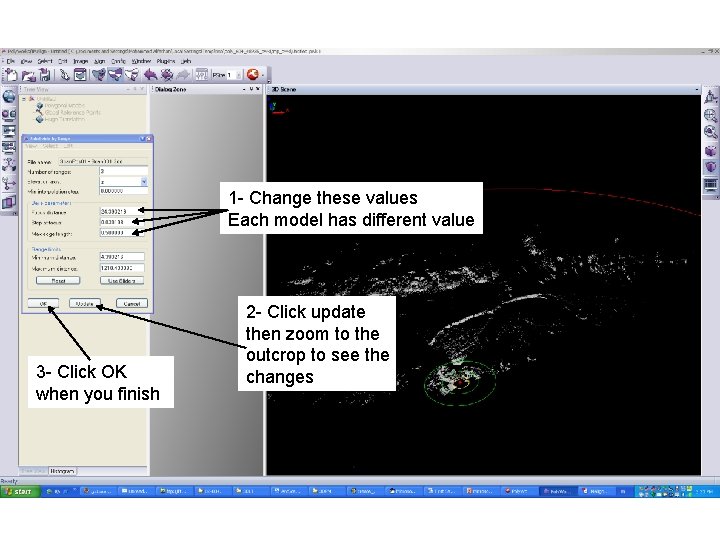Click the Save project floppy icon

45,74
